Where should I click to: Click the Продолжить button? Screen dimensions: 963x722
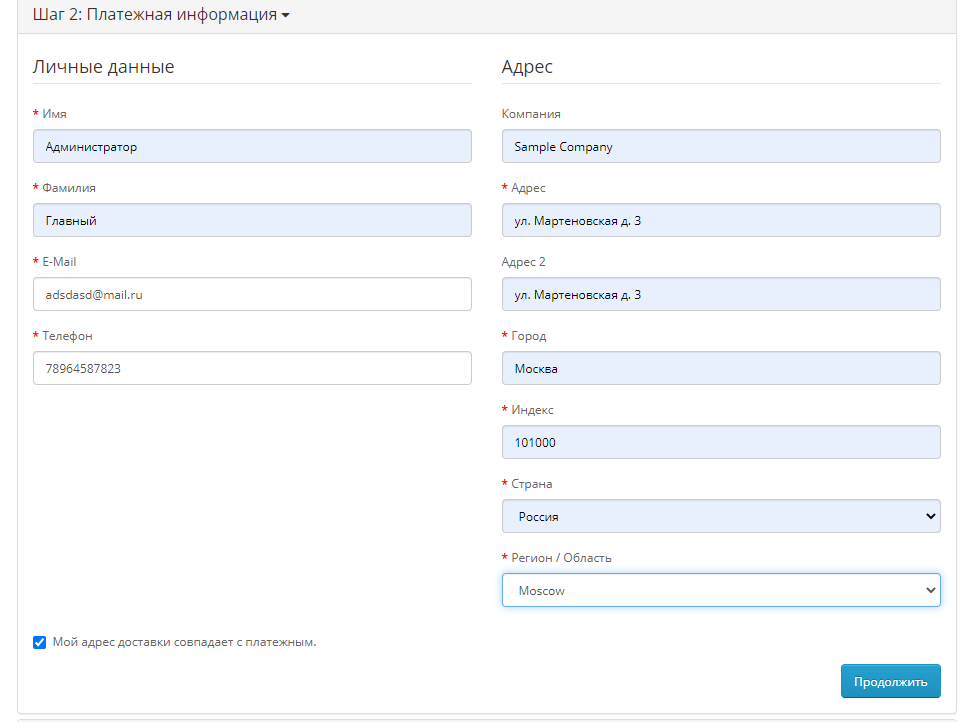pos(891,681)
